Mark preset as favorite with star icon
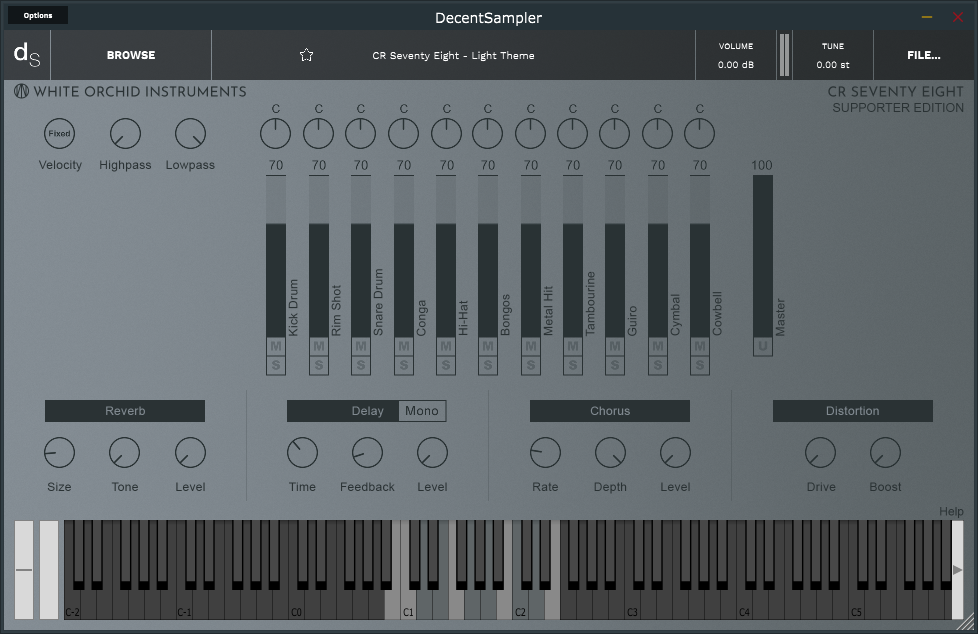This screenshot has height=634, width=978. click(x=306, y=55)
